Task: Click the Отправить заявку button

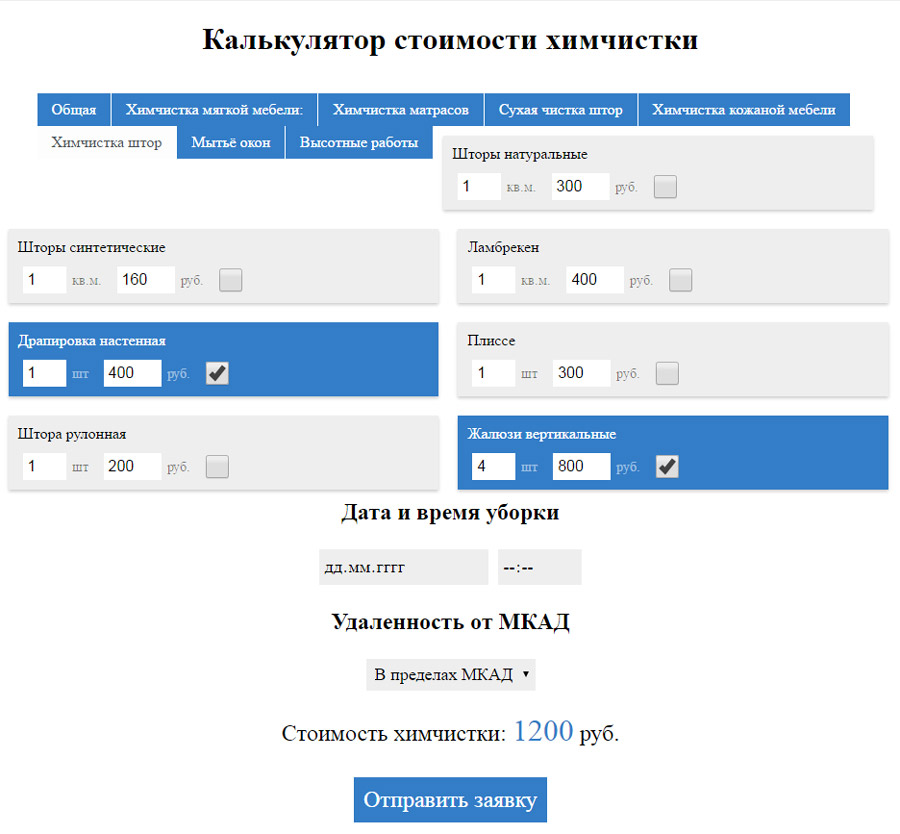Action: click(450, 800)
